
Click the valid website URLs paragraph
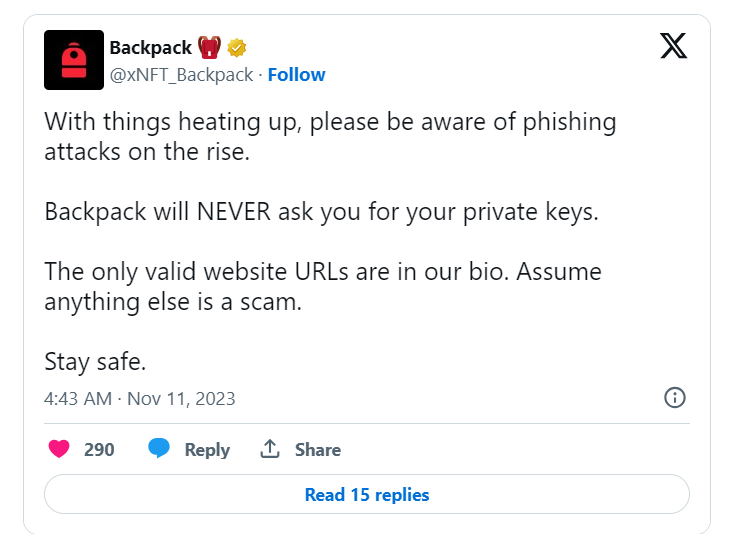click(323, 286)
